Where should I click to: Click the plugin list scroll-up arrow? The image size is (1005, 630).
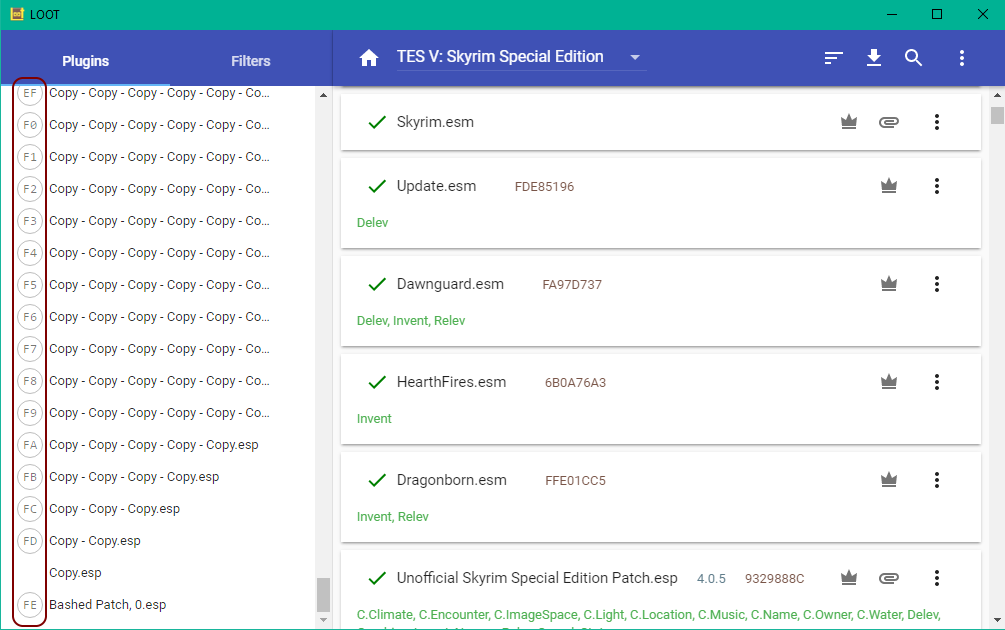[x=323, y=95]
